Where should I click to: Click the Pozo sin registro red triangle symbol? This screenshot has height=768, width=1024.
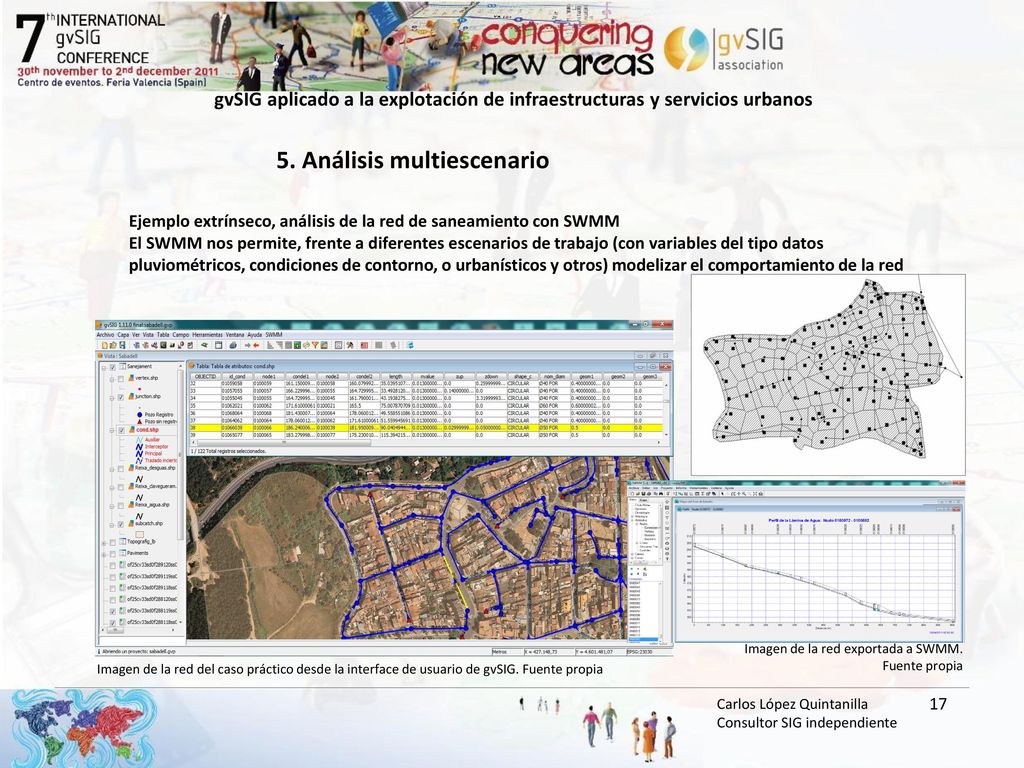[x=140, y=422]
